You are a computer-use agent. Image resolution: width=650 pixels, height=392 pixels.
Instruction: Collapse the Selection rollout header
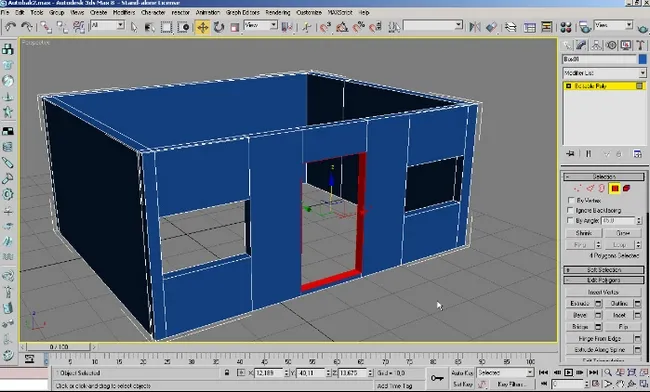click(604, 177)
